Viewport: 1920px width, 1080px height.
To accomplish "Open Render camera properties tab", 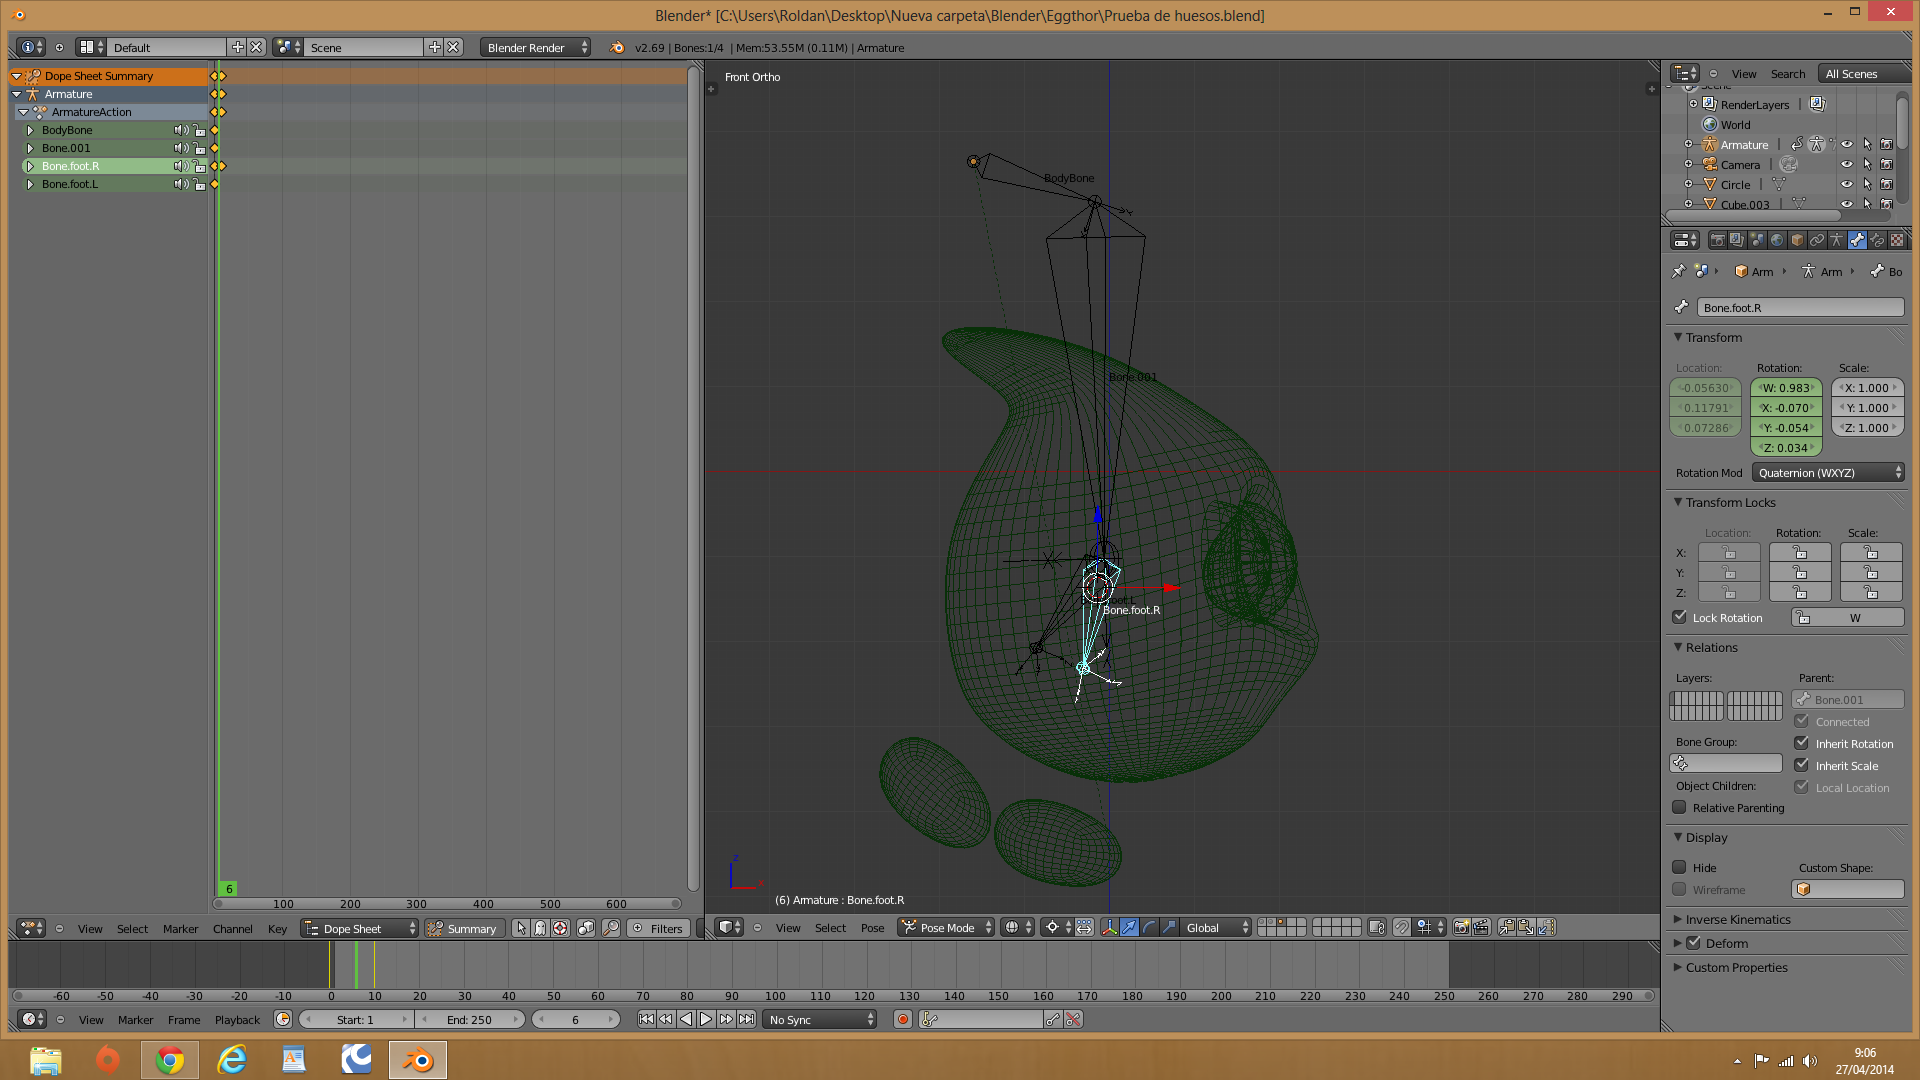I will pos(1717,240).
